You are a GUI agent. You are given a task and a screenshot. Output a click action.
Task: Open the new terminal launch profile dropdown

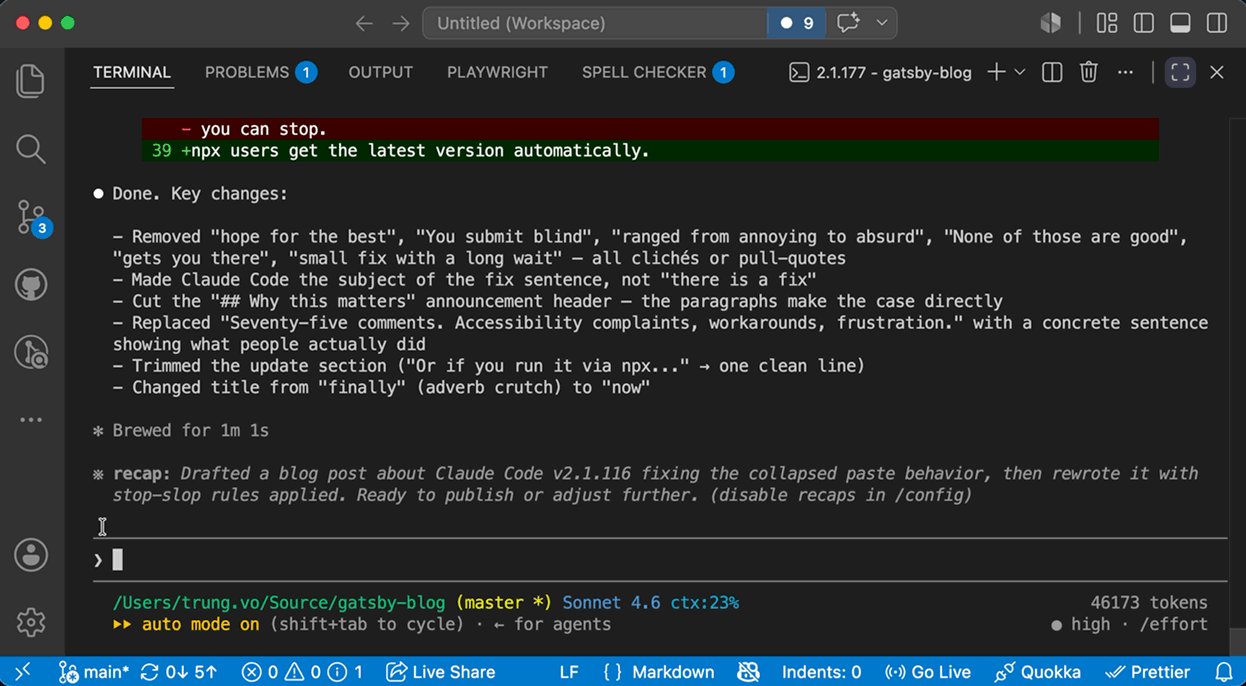tap(1020, 72)
